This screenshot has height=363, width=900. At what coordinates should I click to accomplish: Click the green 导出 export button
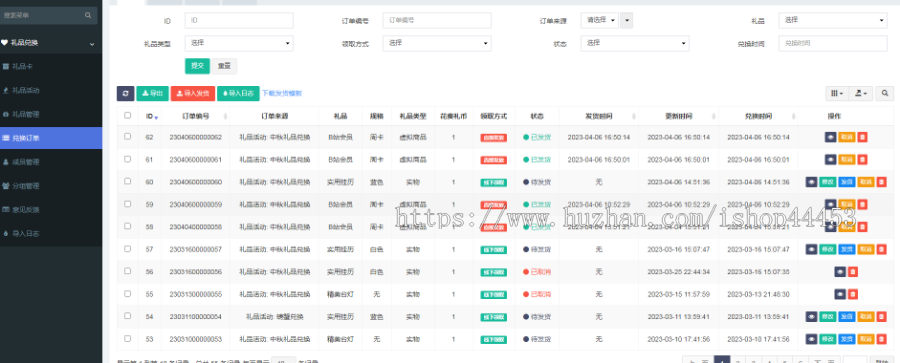coord(152,94)
